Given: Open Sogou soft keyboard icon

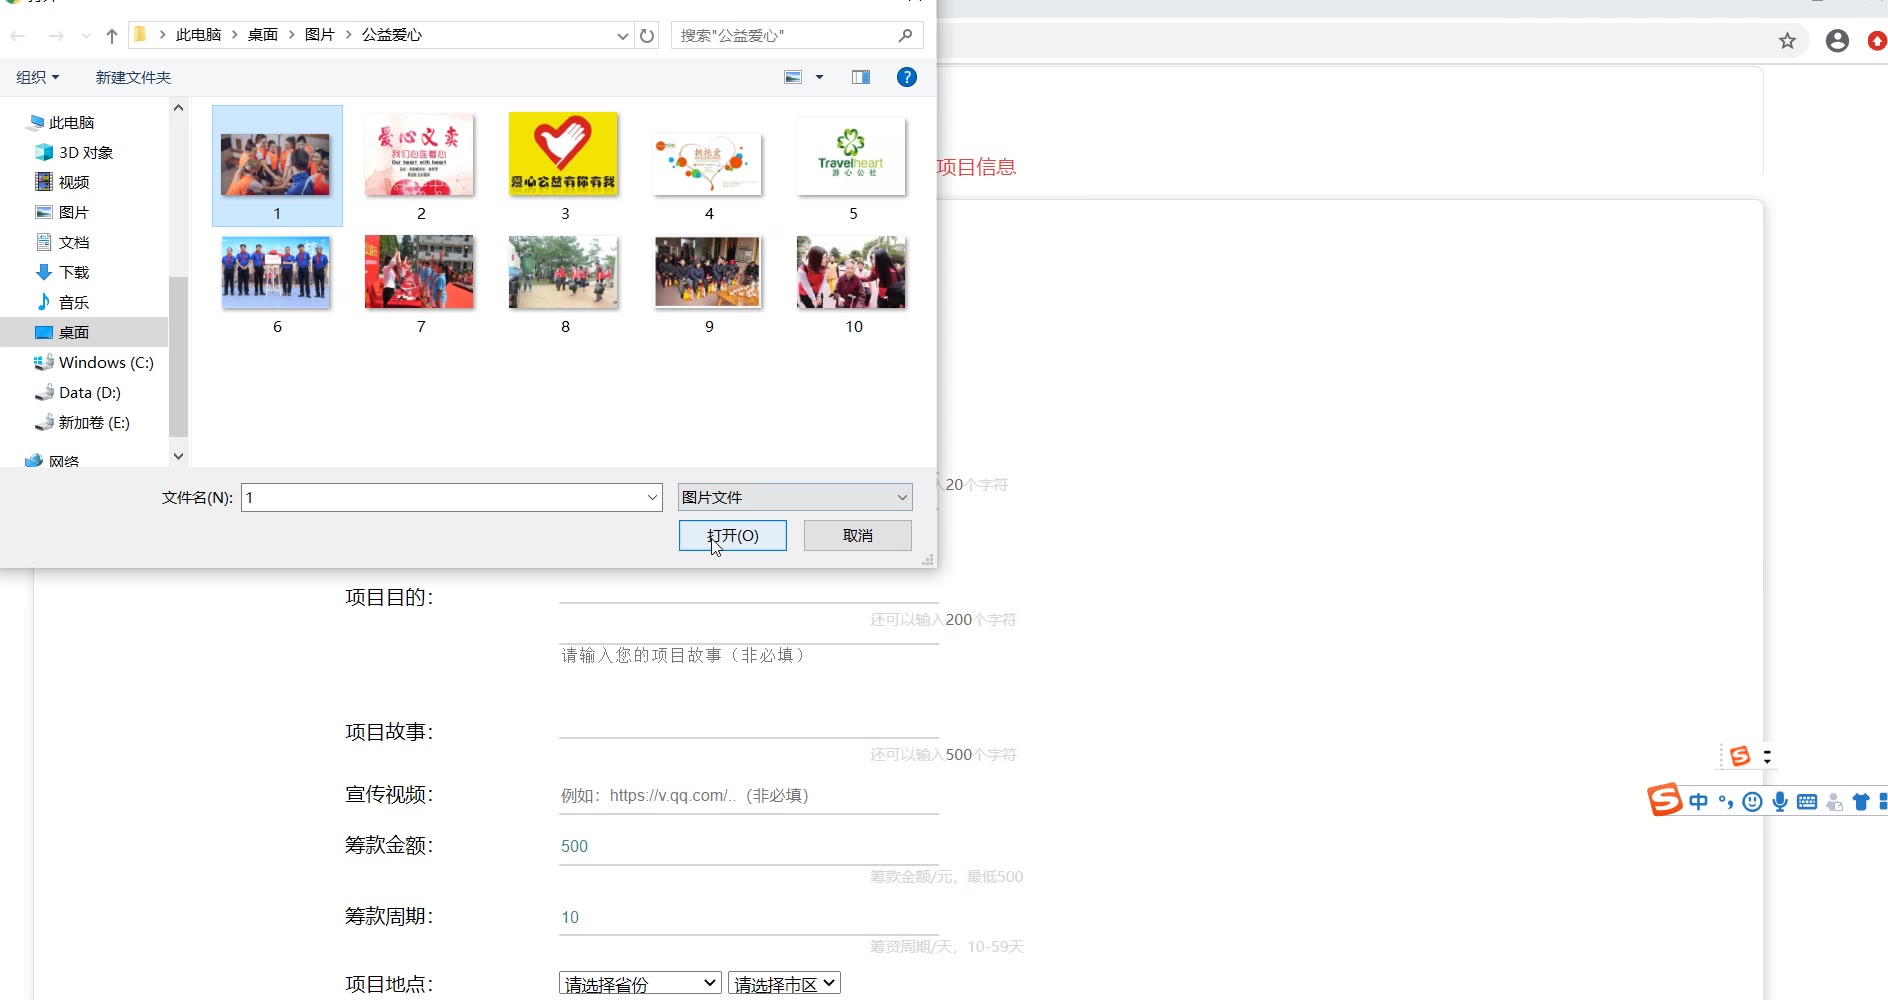Looking at the screenshot, I should (1807, 802).
